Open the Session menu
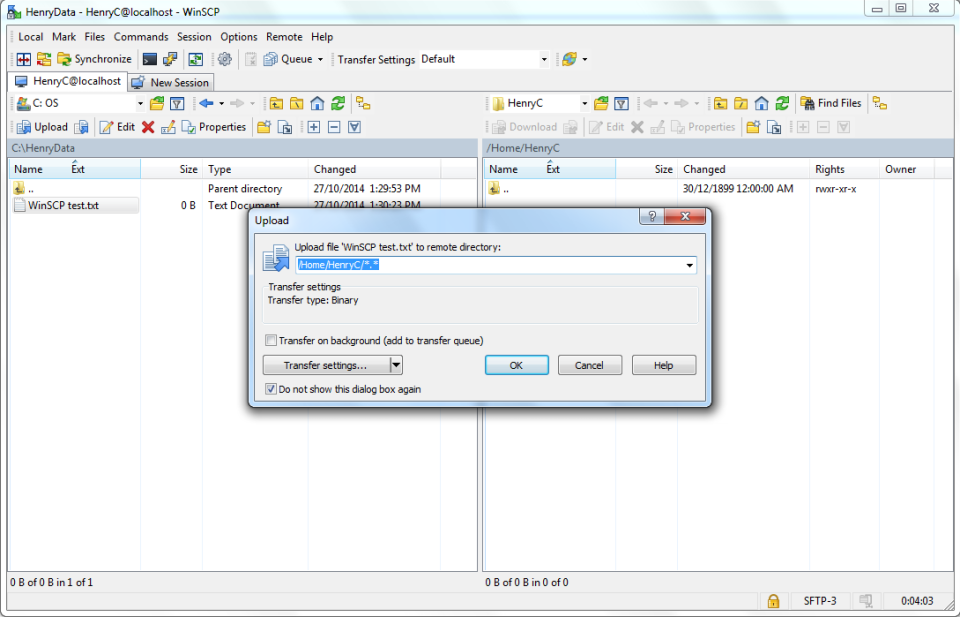 pos(194,37)
